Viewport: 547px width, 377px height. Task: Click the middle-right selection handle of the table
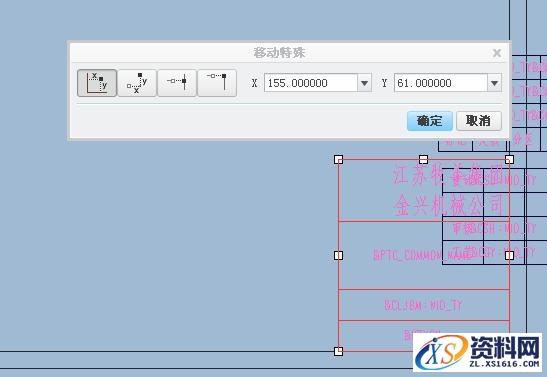tap(509, 256)
